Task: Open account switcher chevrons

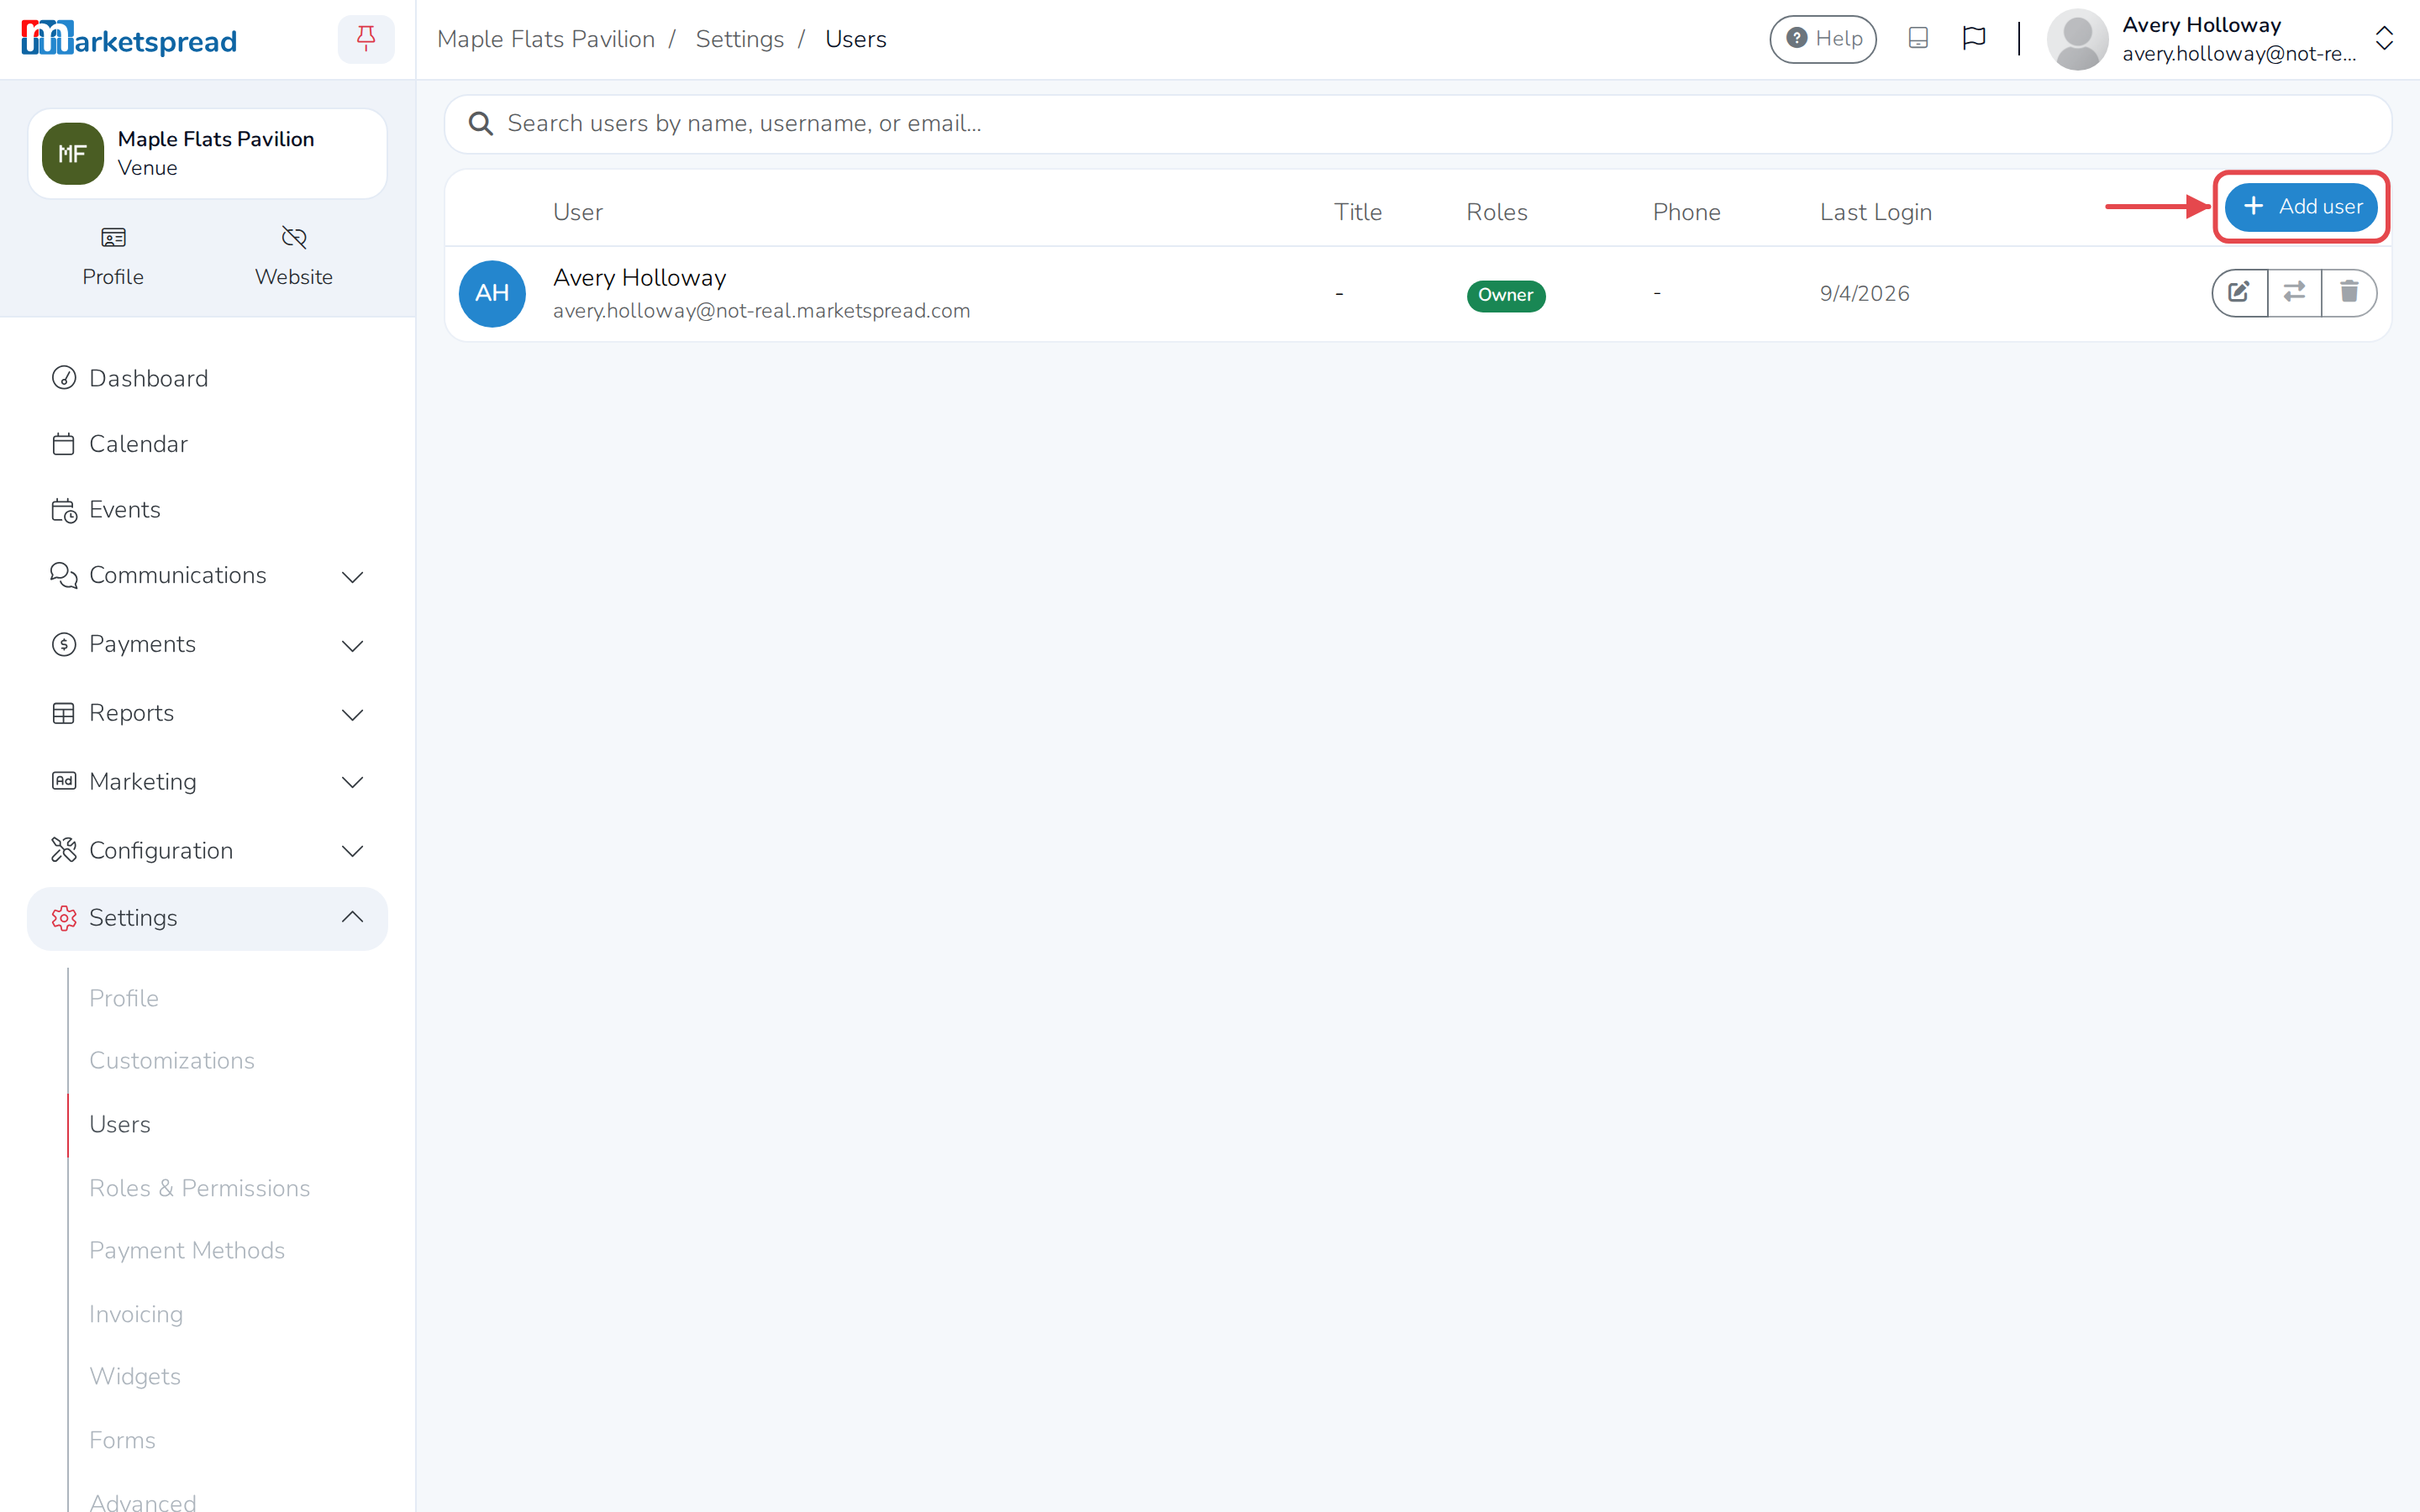Action: click(x=2384, y=39)
